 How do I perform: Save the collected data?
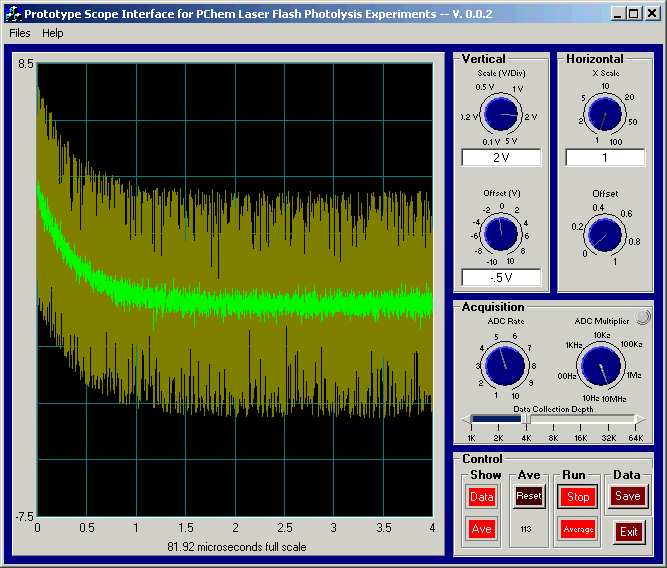pos(628,496)
